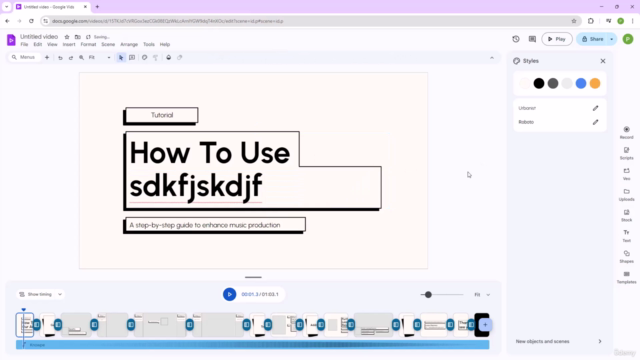Click the timeline zoom slider handle
The height and width of the screenshot is (360, 640).
point(428,295)
